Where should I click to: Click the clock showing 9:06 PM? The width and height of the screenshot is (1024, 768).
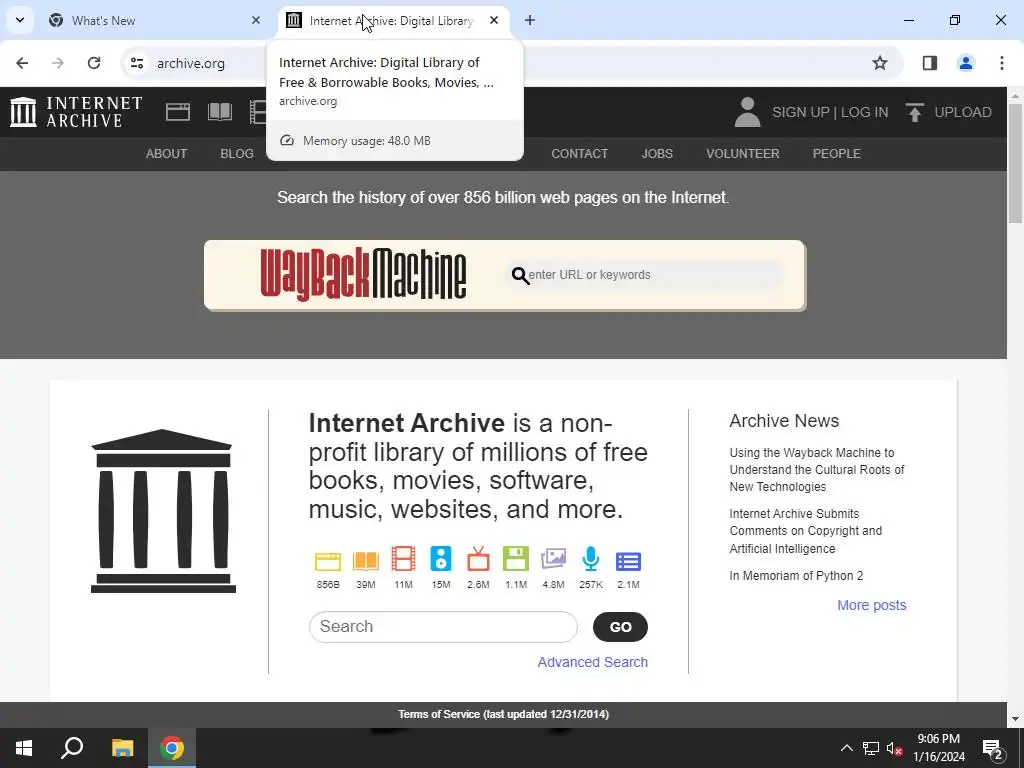(938, 739)
